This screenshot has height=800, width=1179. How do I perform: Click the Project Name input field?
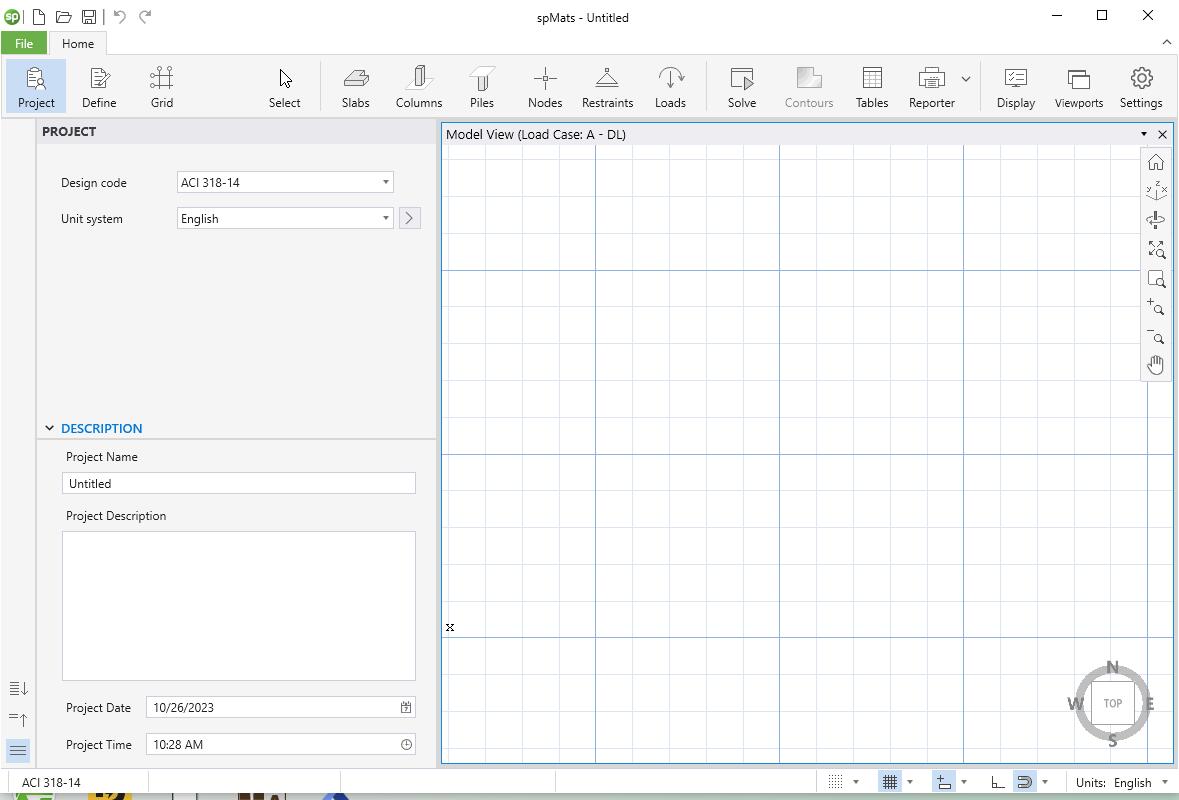[239, 483]
